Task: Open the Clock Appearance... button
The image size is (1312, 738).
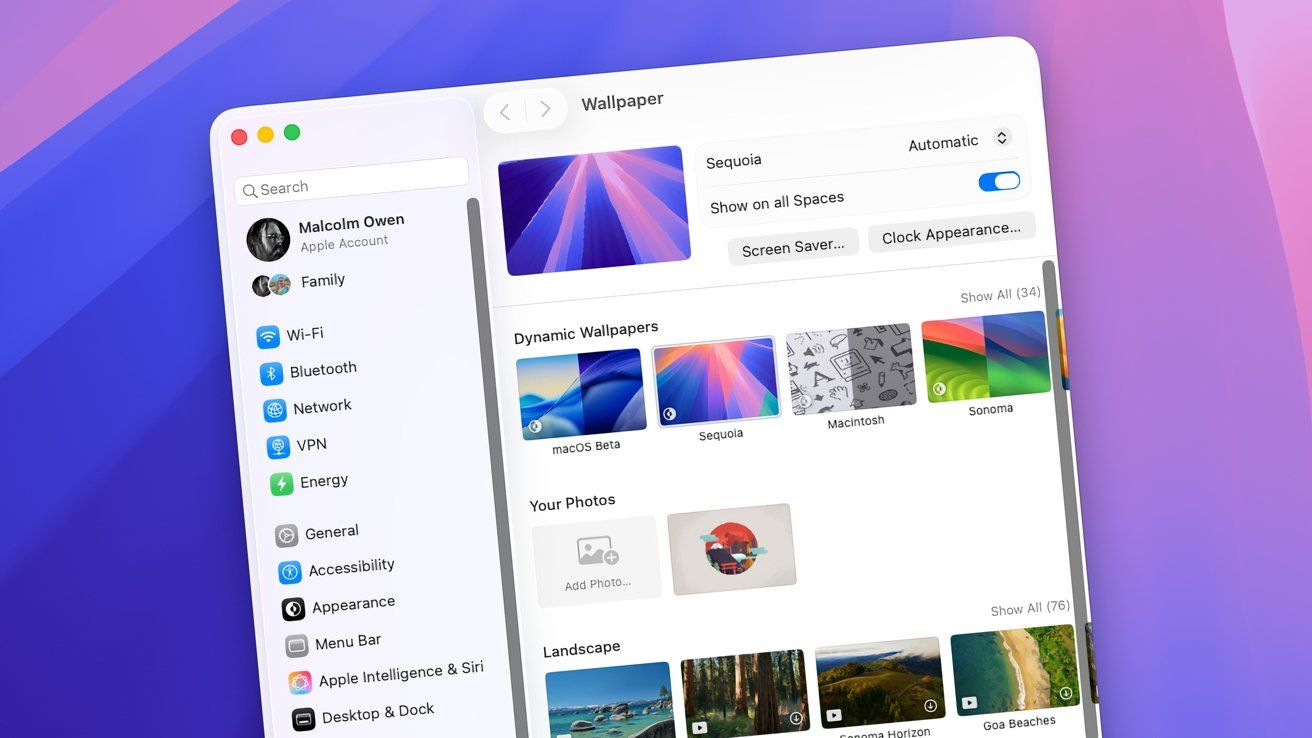Action: click(x=951, y=234)
